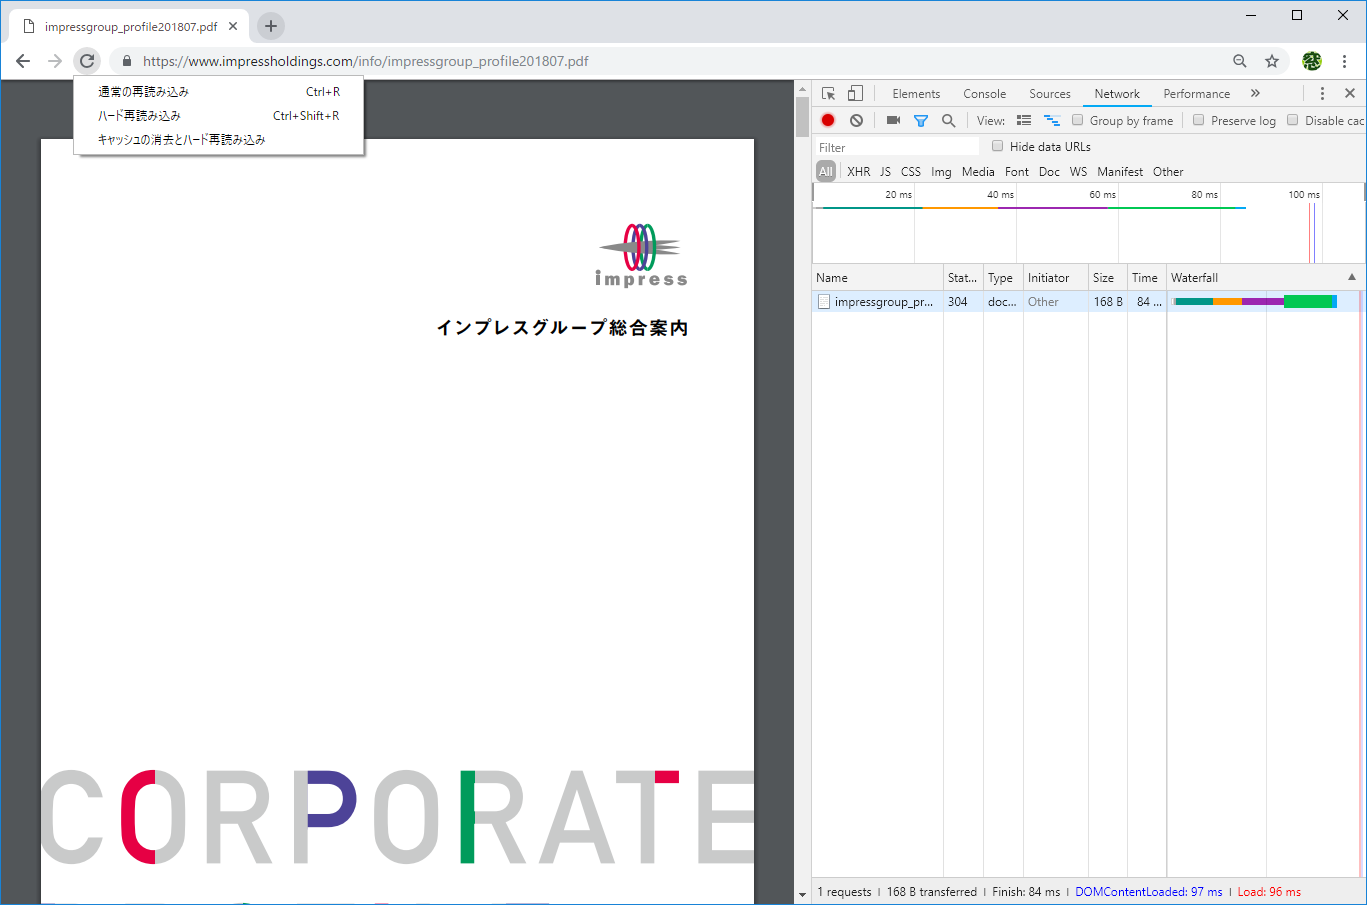Start capturing screenshots with the camera icon
The width and height of the screenshot is (1367, 905).
tap(892, 120)
